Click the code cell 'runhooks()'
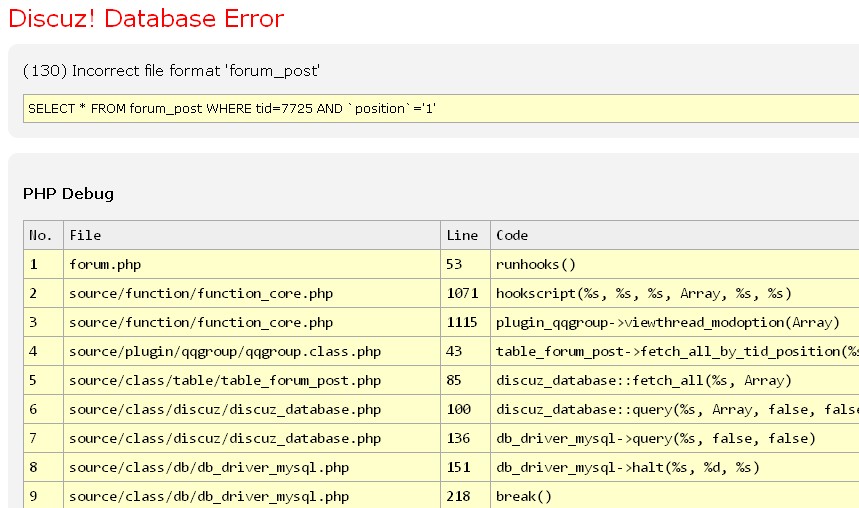The image size is (859, 508). click(675, 264)
